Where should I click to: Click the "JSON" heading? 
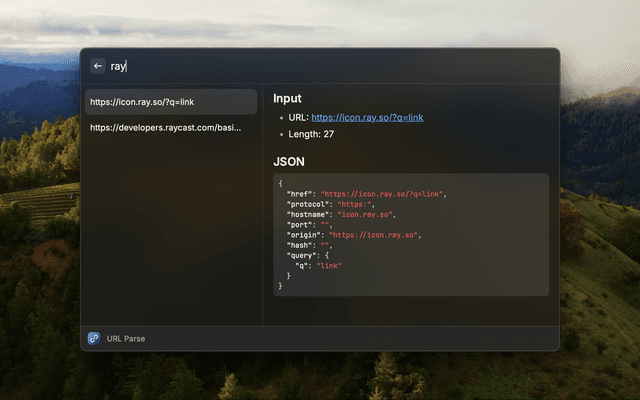[x=289, y=161]
